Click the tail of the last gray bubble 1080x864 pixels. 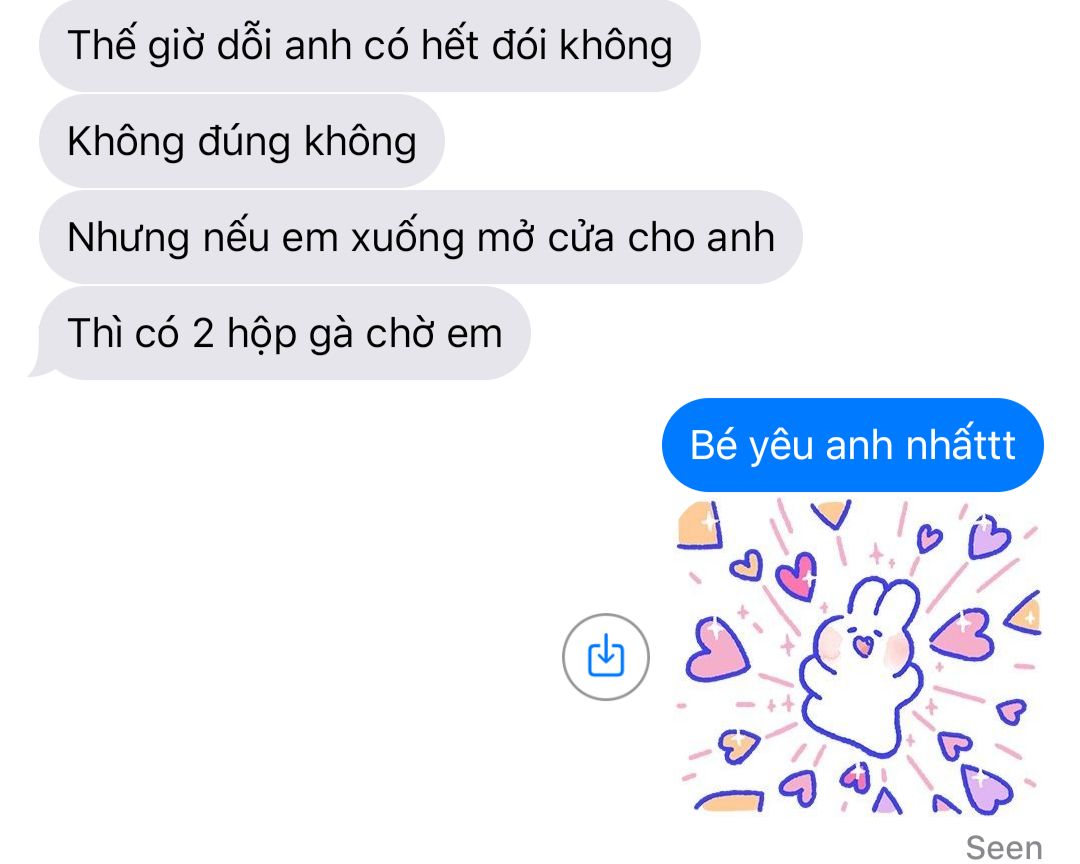tap(43, 369)
